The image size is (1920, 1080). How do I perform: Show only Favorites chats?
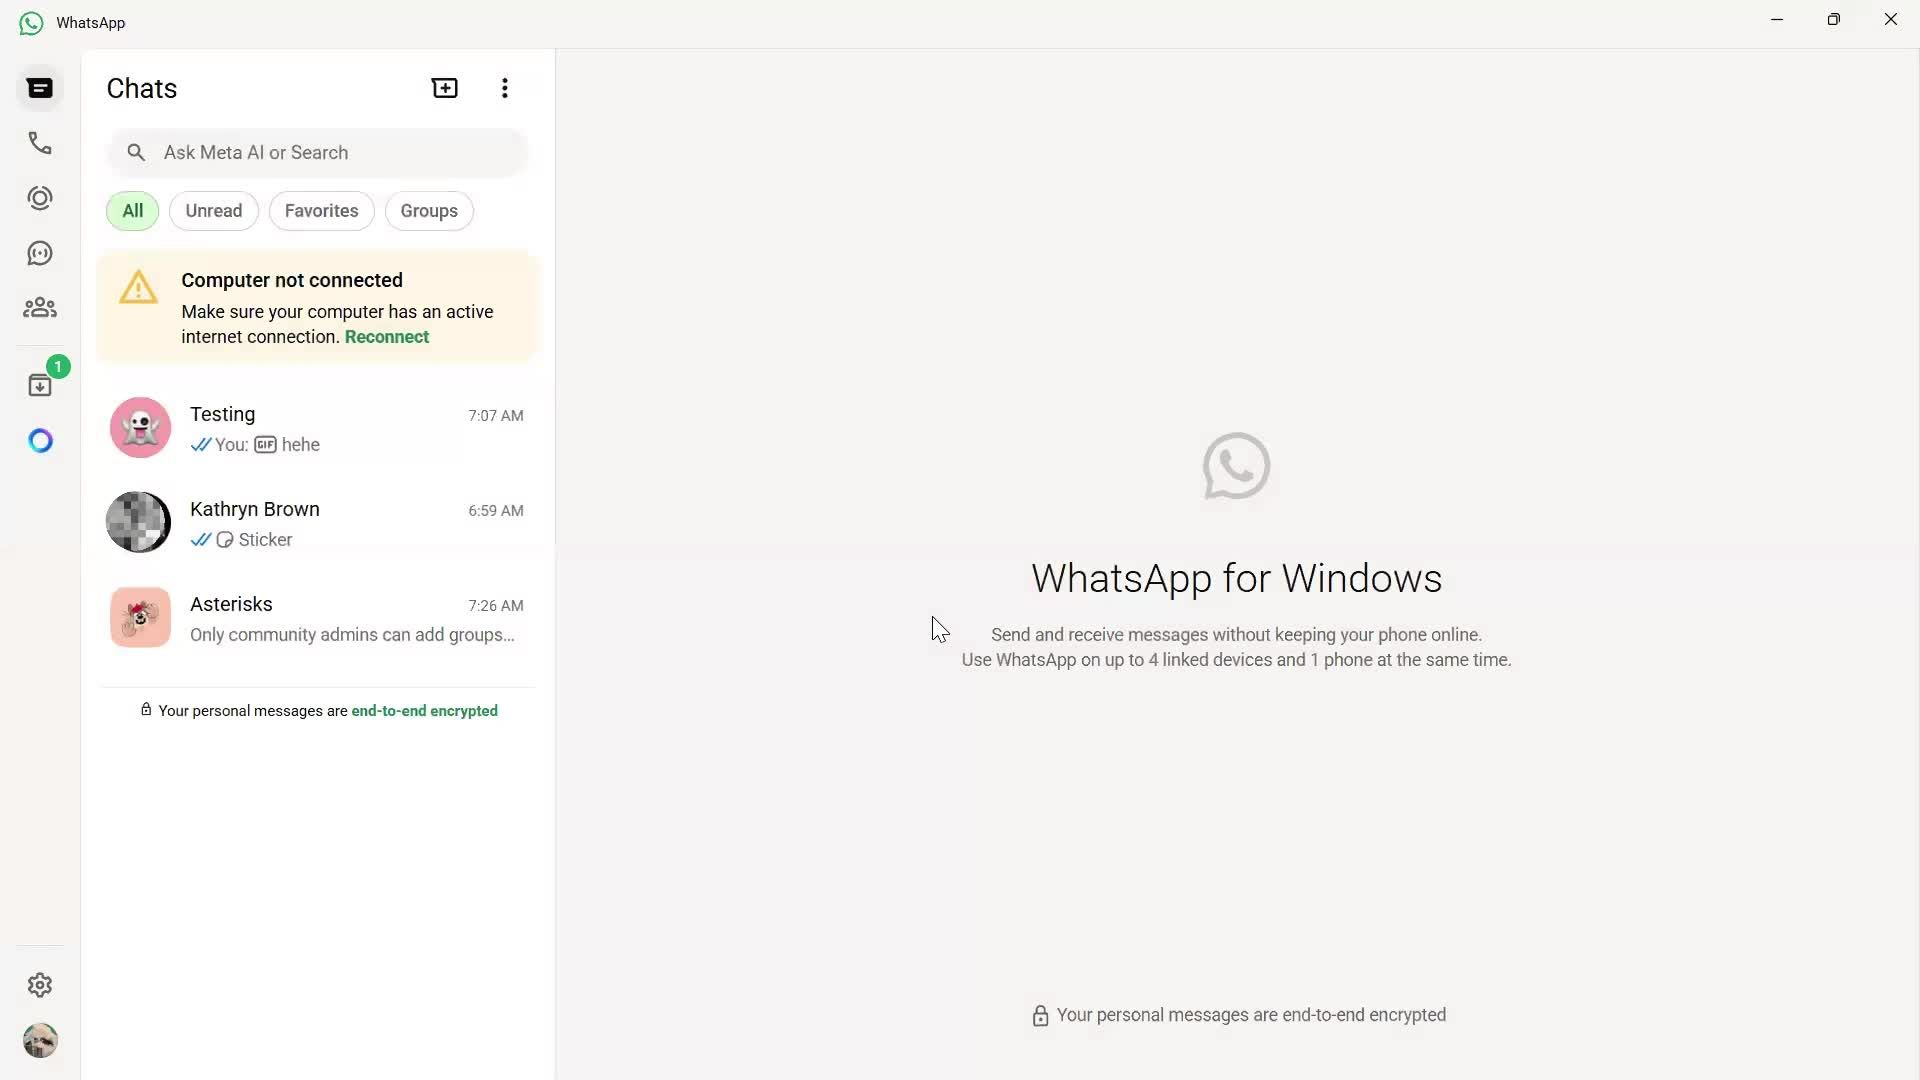(321, 210)
